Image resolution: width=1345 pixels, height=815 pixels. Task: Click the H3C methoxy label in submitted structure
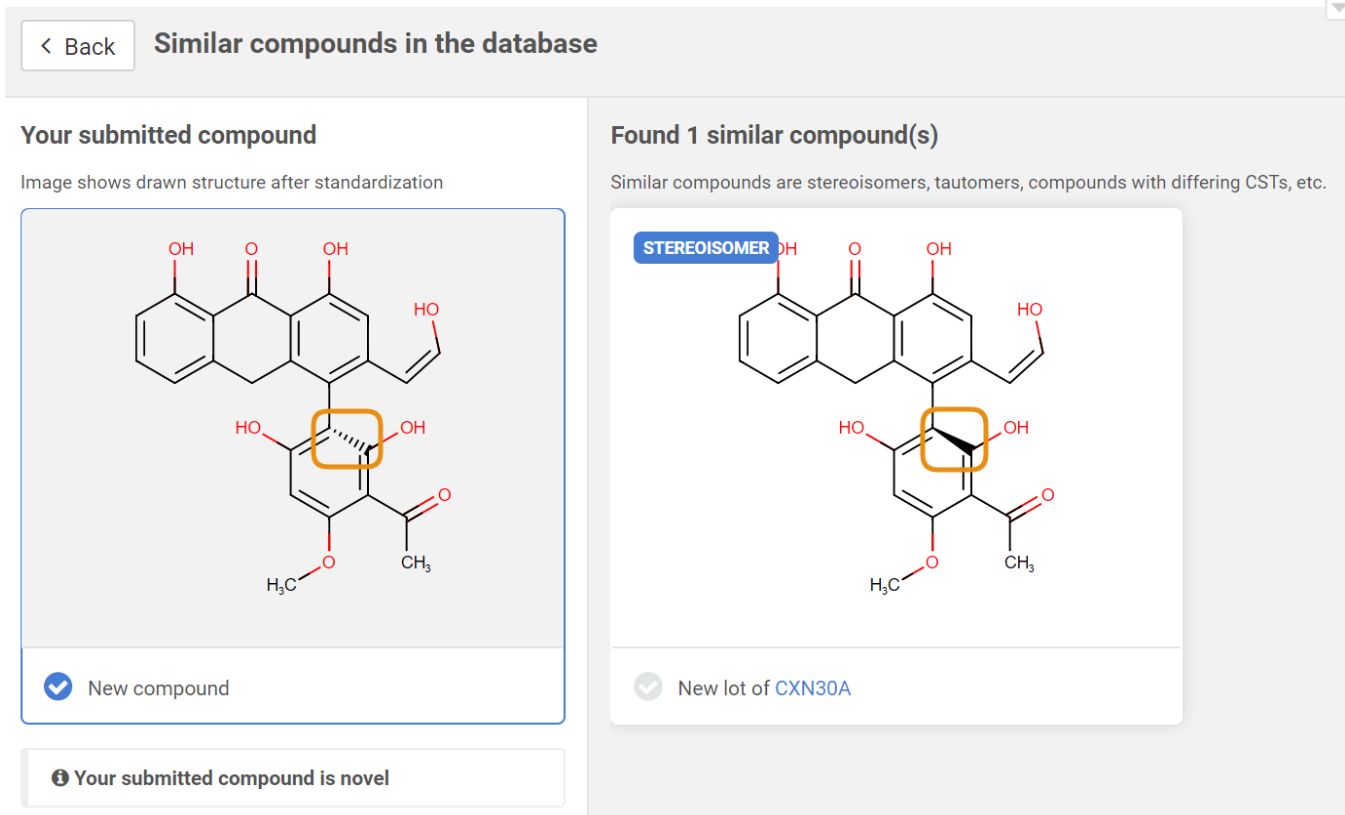coord(281,585)
